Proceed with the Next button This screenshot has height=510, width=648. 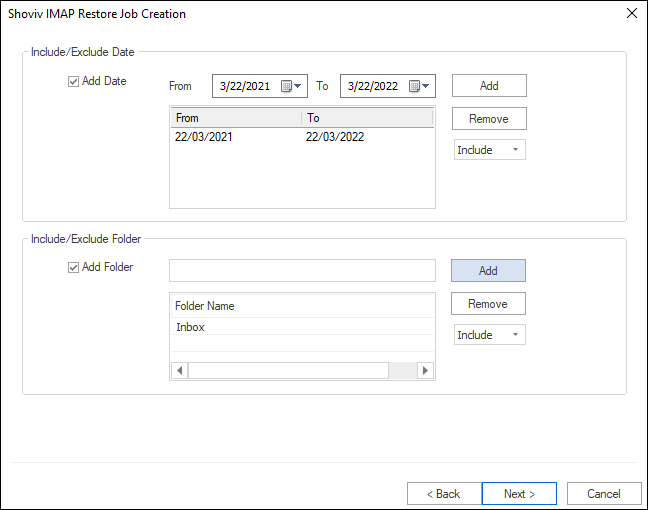point(519,493)
